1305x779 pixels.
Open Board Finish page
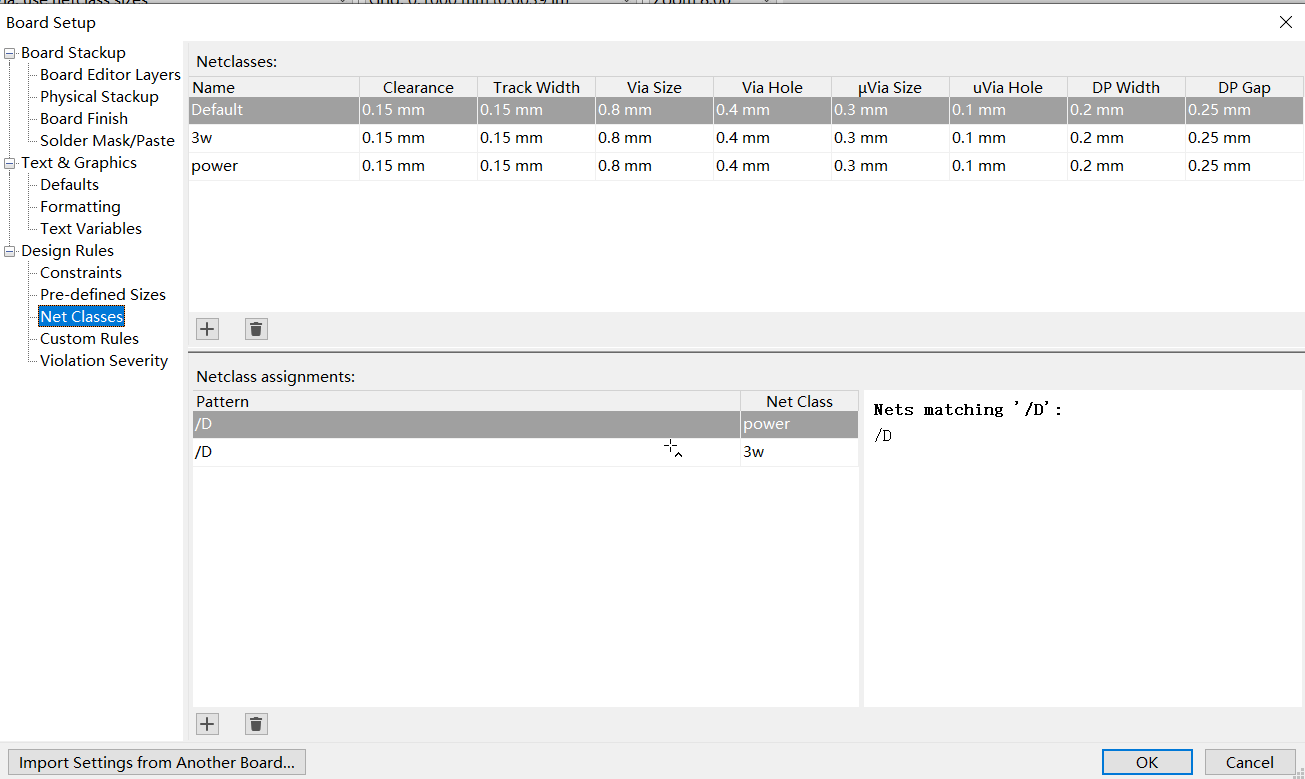84,119
